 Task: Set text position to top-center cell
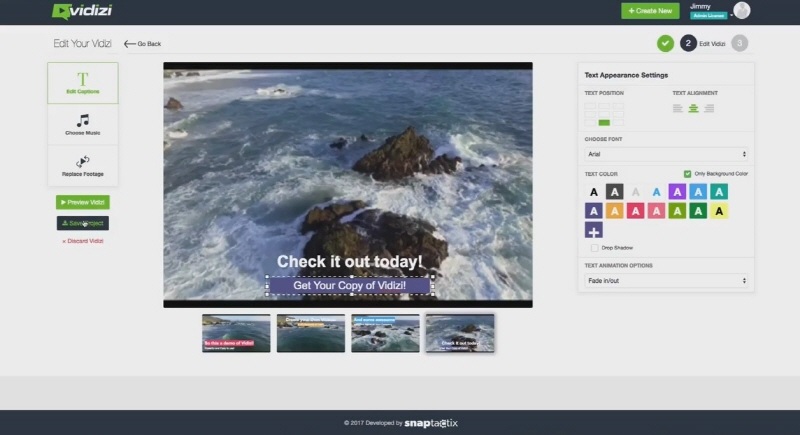coord(604,106)
